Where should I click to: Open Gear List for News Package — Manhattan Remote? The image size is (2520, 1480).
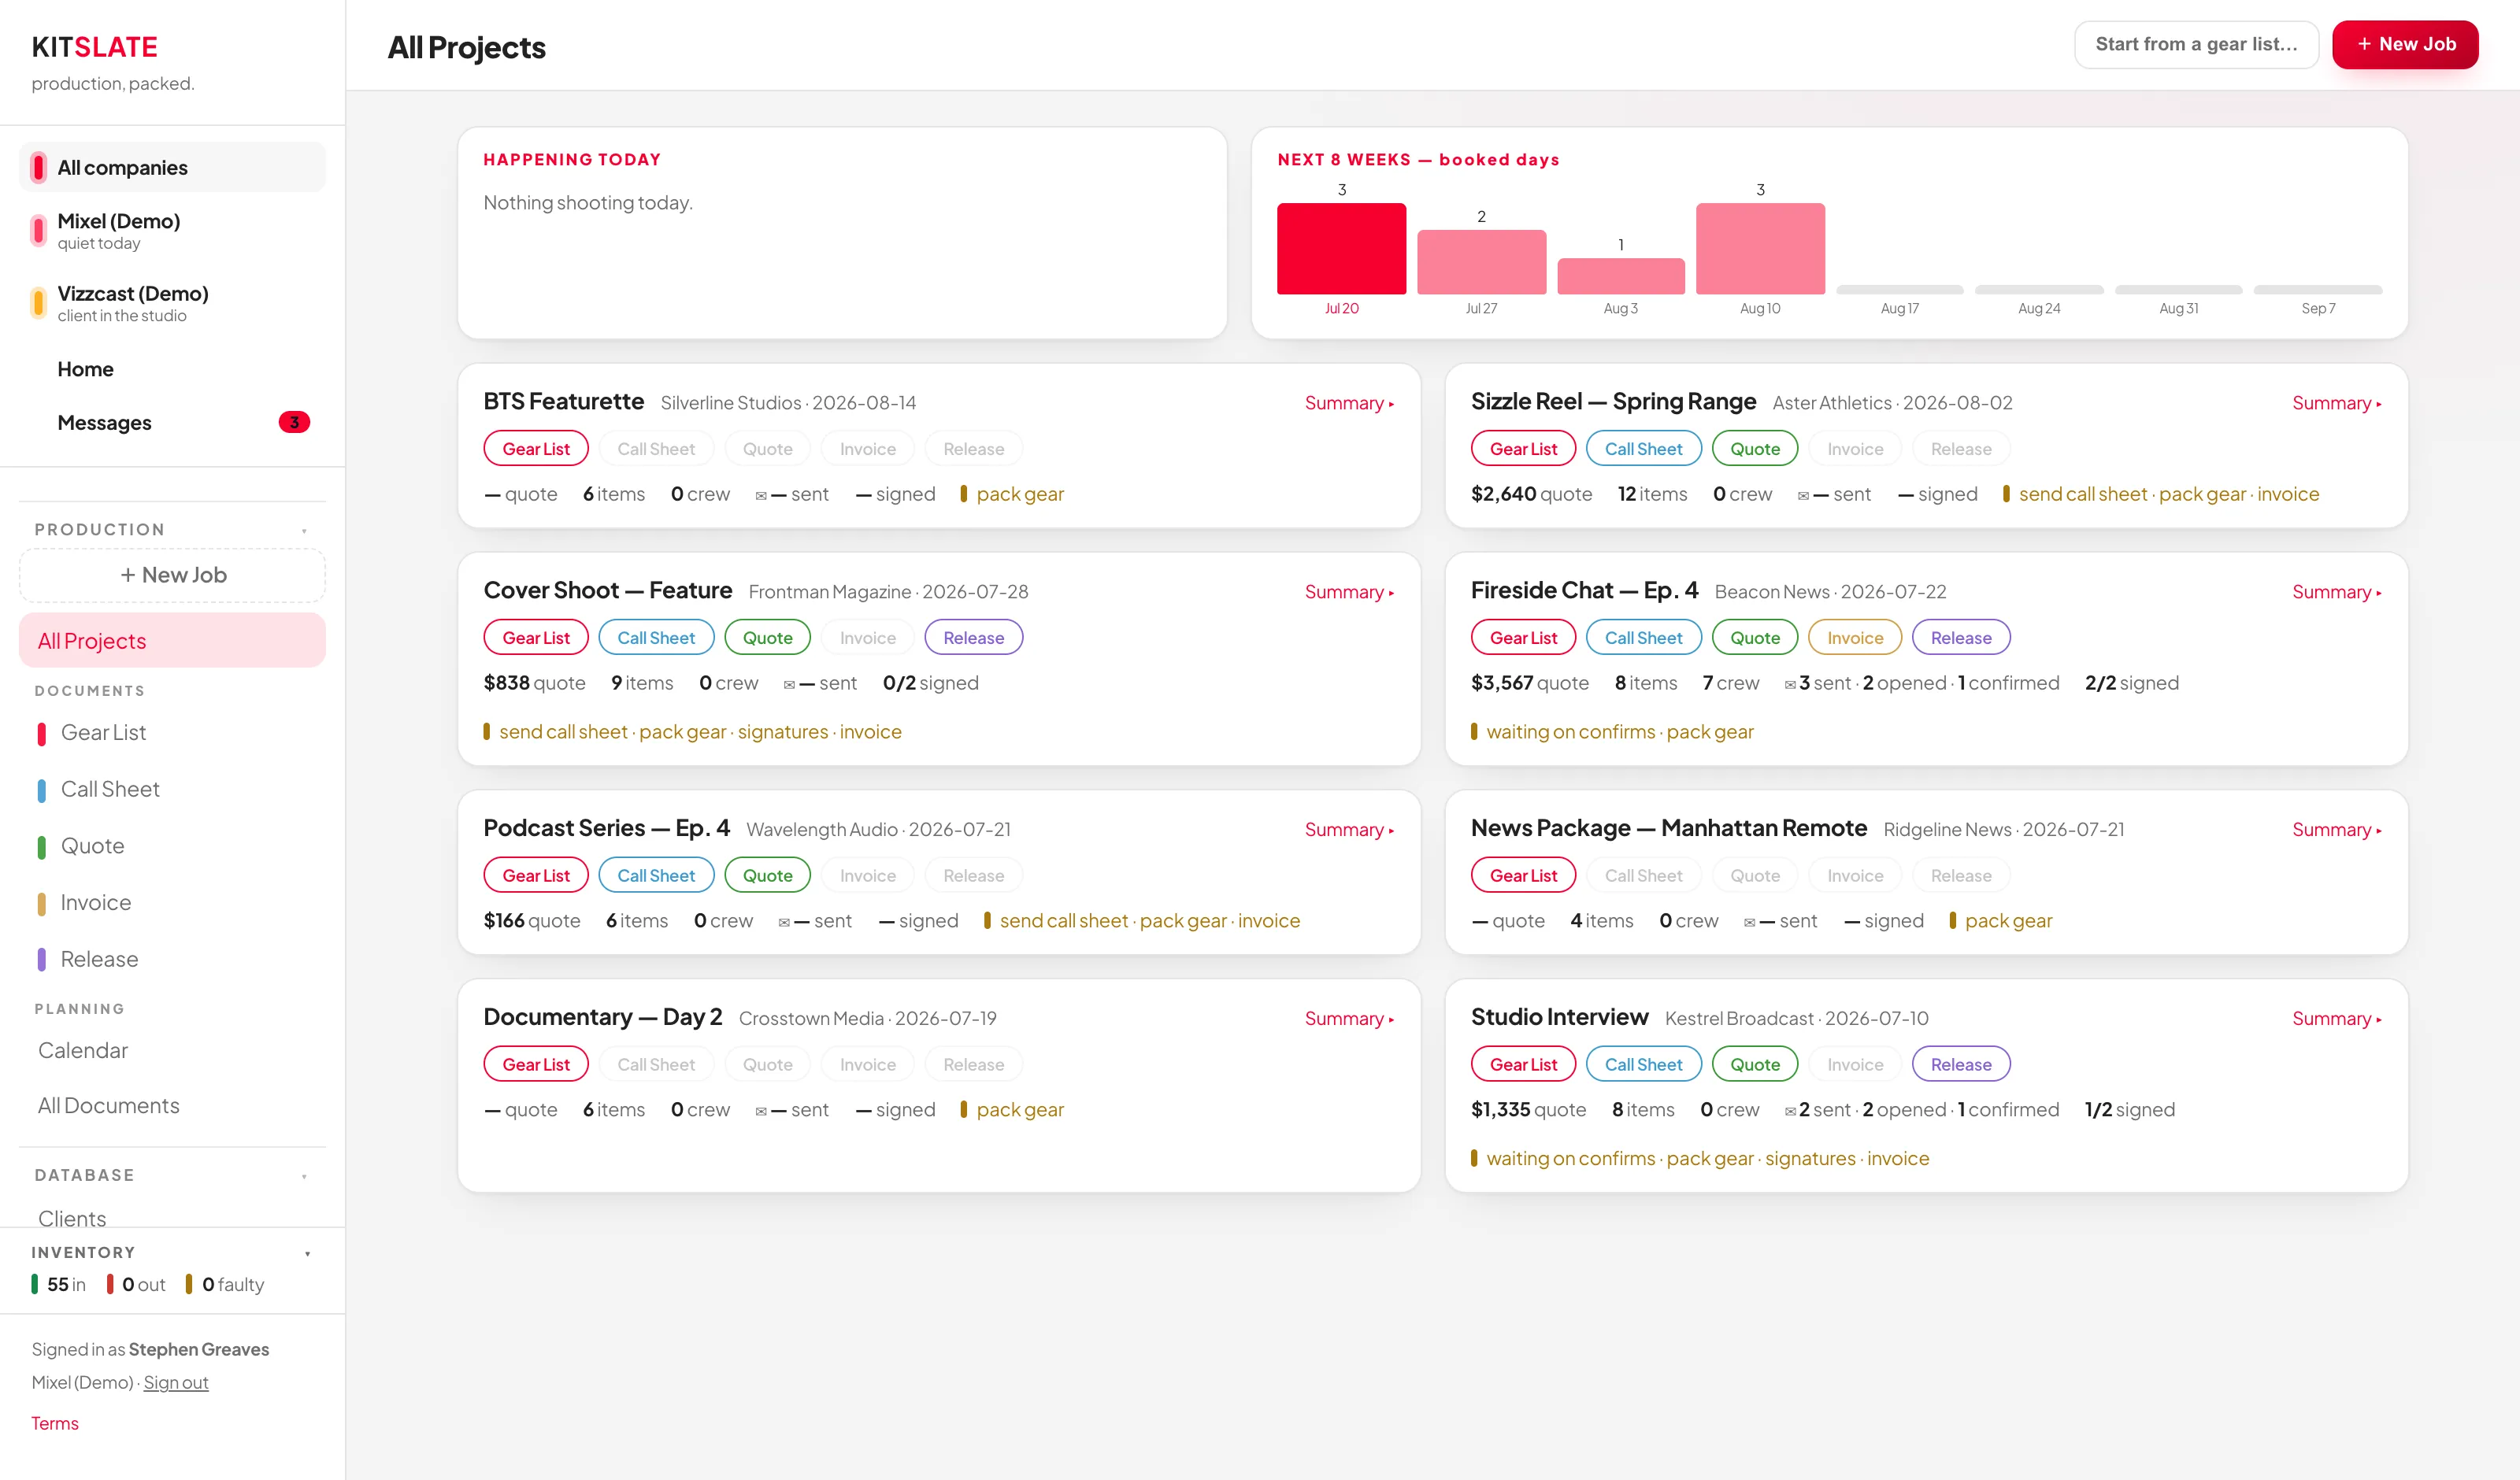pyautogui.click(x=1523, y=876)
